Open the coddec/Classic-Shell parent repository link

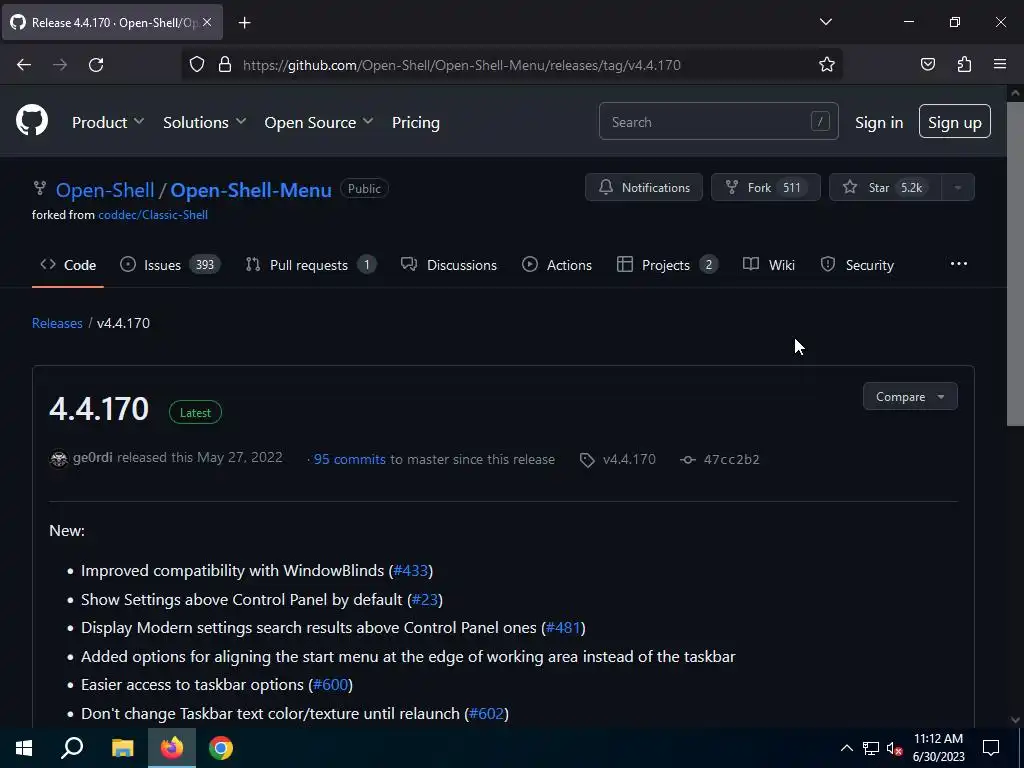click(153, 215)
